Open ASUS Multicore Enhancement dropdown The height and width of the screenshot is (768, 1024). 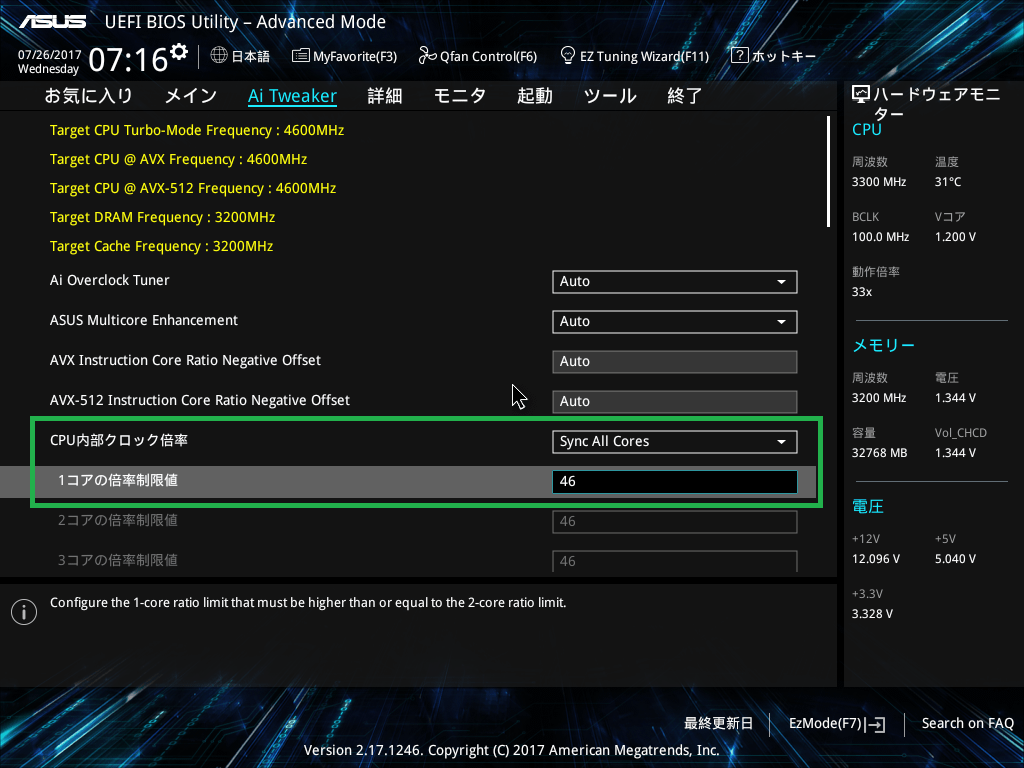point(675,321)
